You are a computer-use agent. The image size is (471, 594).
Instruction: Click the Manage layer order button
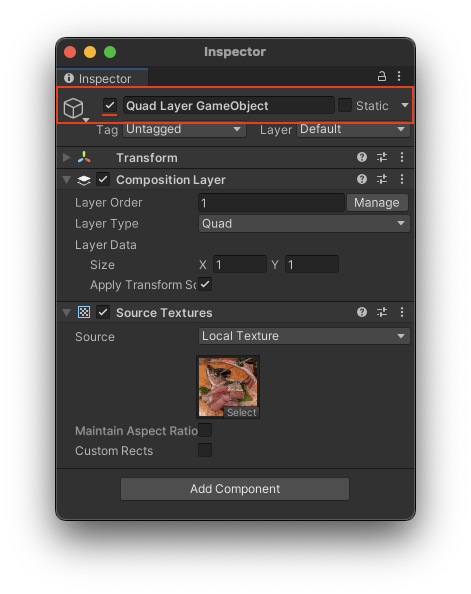[x=377, y=203]
